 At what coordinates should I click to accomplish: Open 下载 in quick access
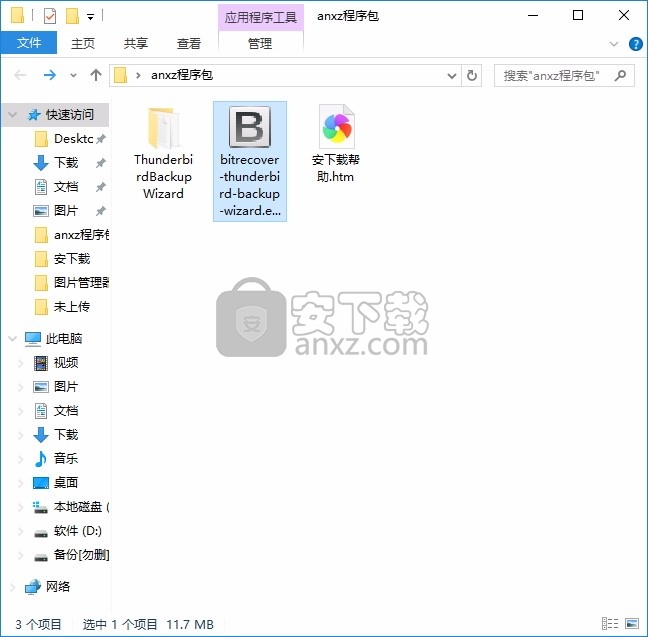pos(66,162)
